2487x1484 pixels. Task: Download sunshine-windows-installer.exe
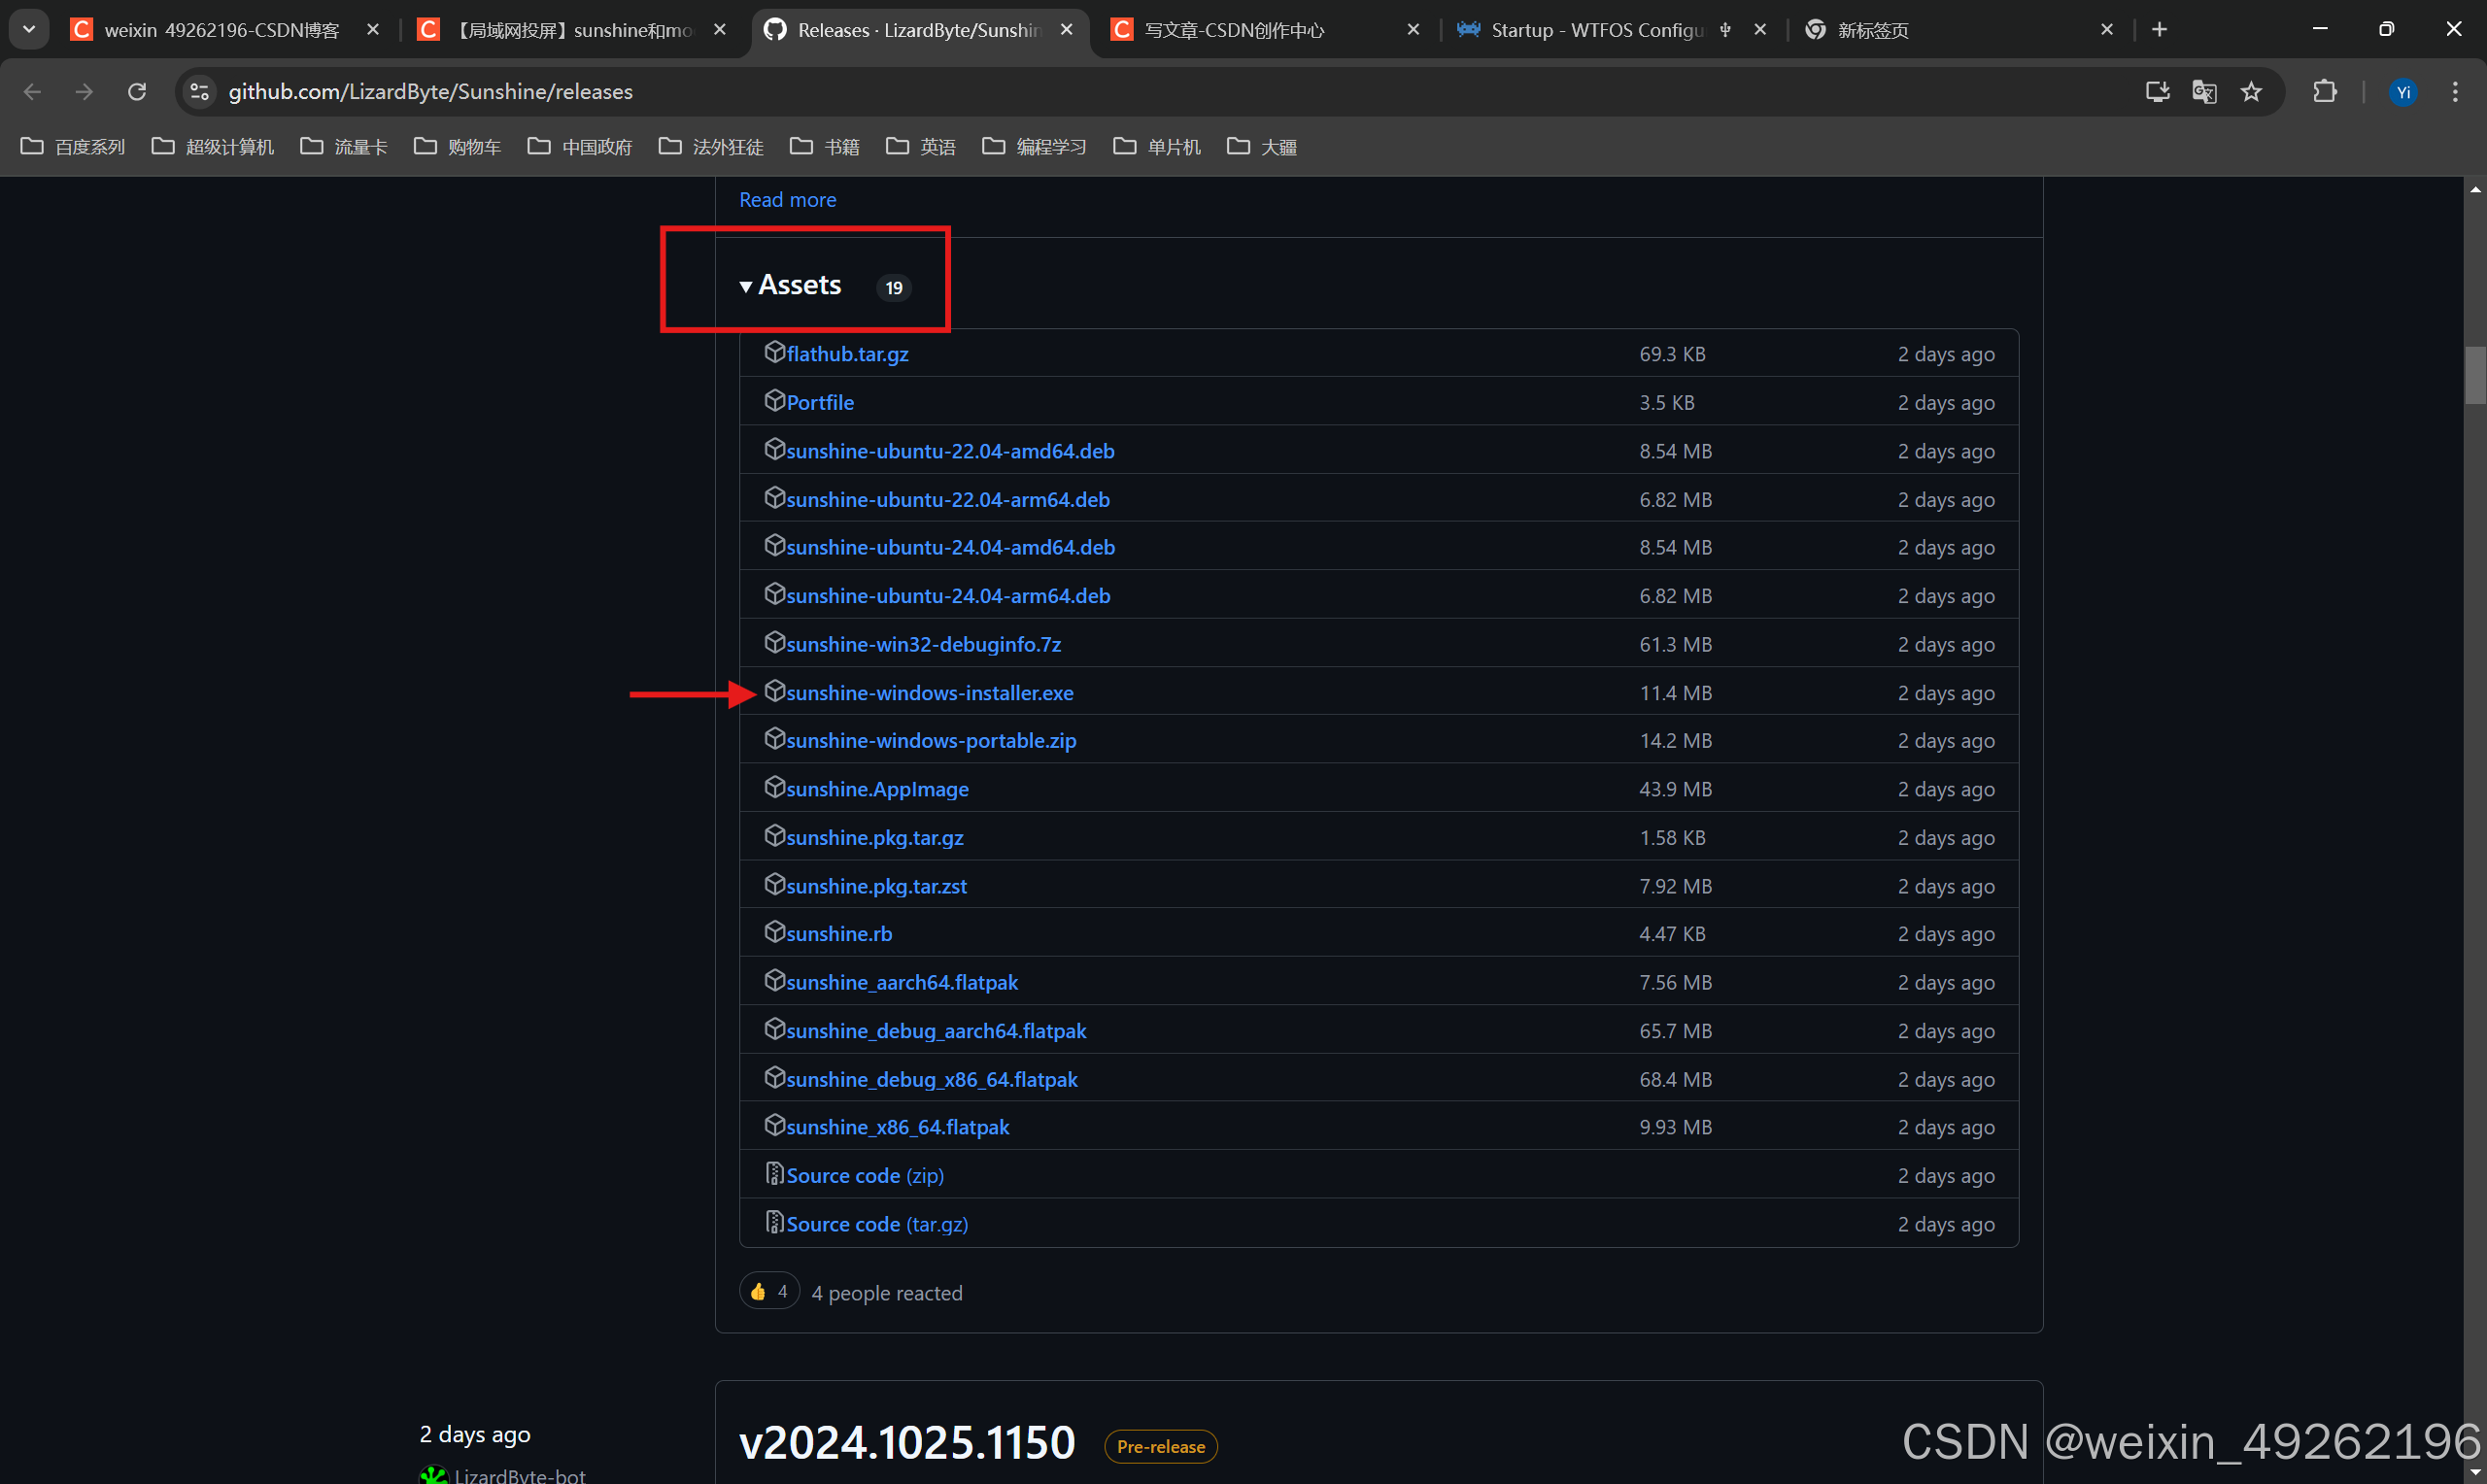(929, 693)
